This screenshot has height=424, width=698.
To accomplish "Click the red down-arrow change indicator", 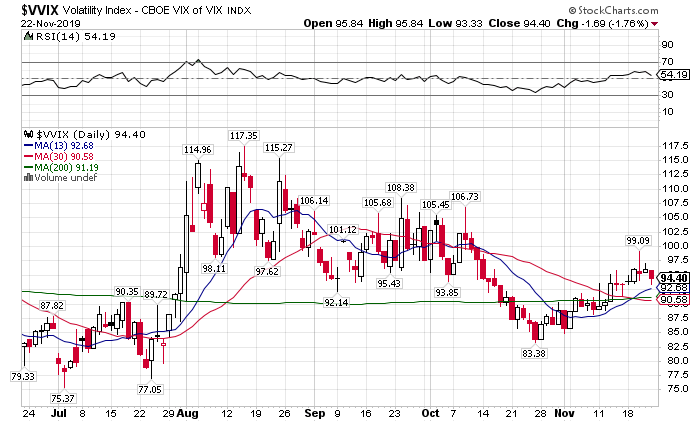I will tap(654, 24).
